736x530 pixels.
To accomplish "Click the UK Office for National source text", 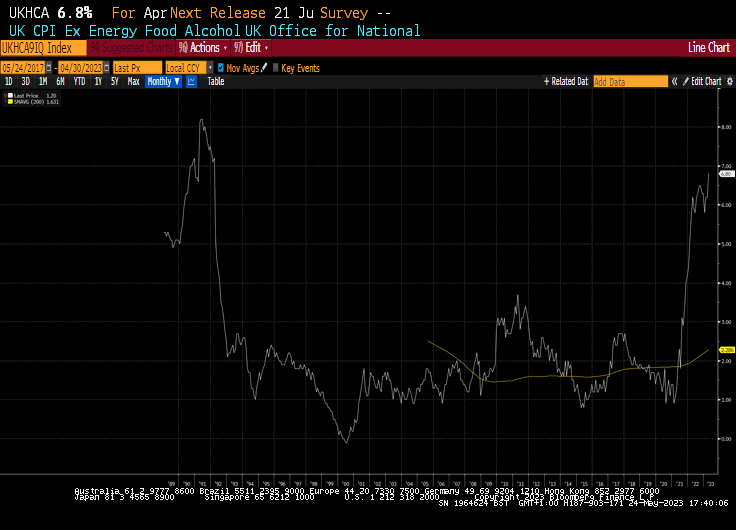I will coord(332,31).
